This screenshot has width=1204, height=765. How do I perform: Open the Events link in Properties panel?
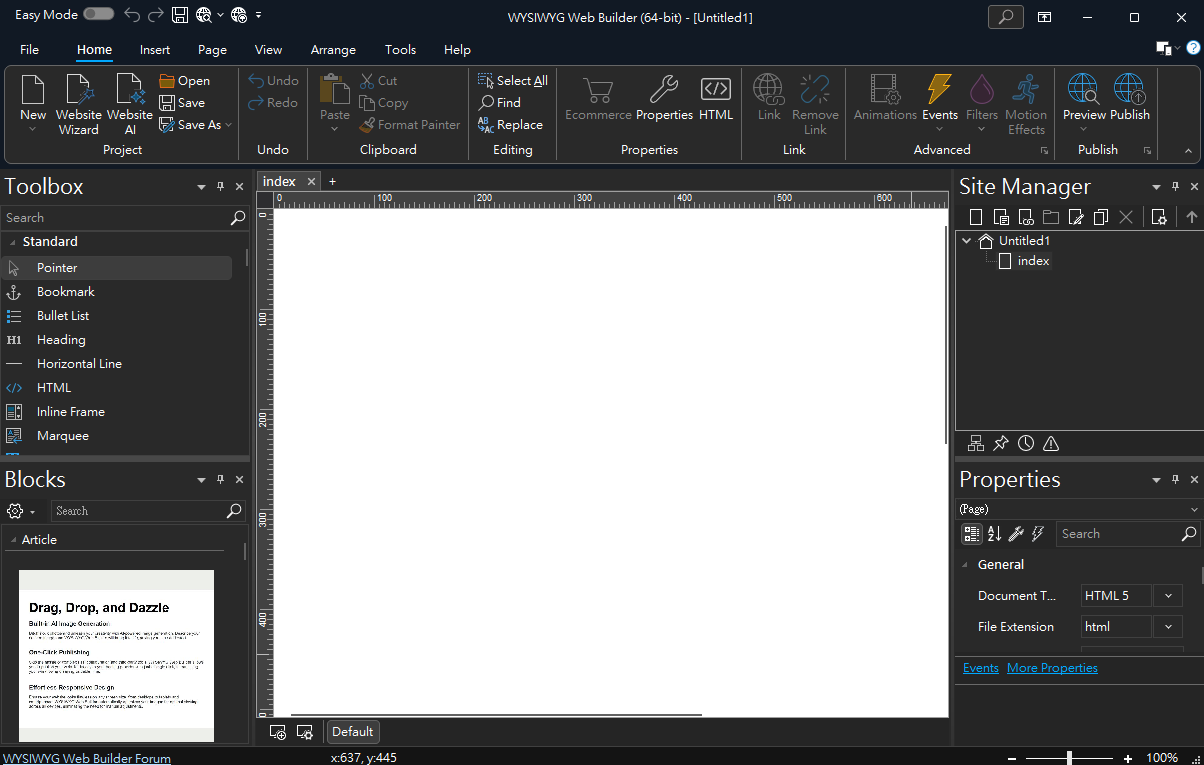point(980,668)
